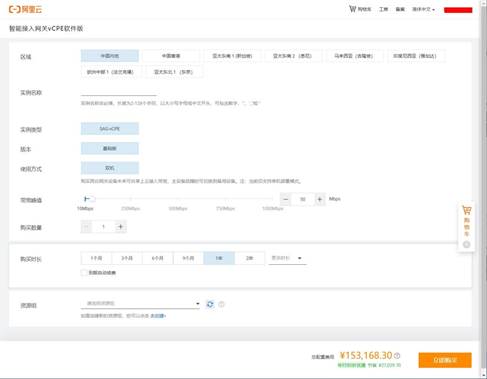Viewport: 487px width, 379px height.
Task: Select the 基础版 edition option
Action: pyautogui.click(x=110, y=148)
